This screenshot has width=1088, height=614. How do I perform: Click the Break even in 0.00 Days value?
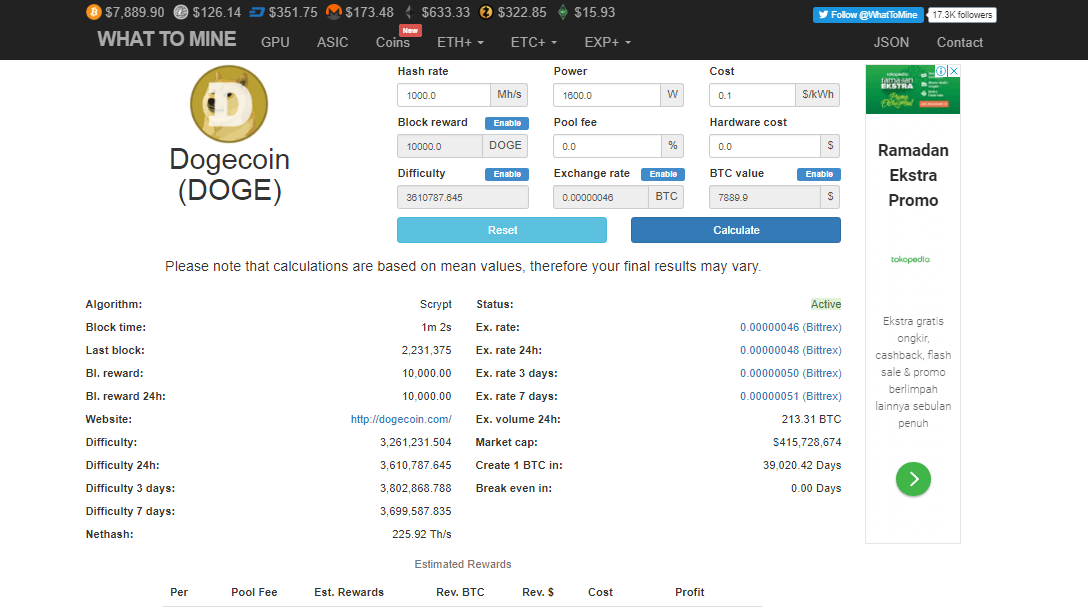[x=816, y=488]
